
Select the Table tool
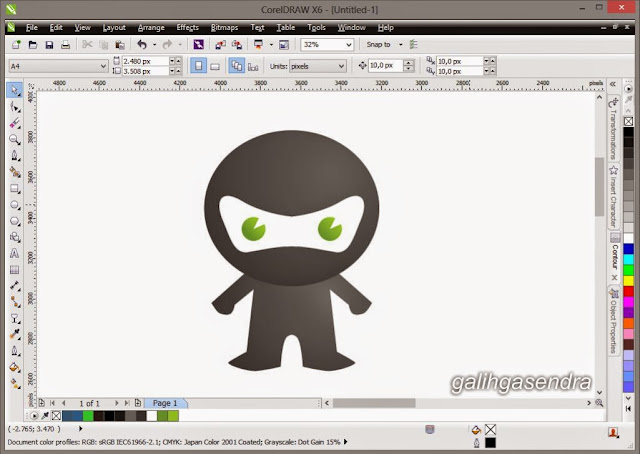(14, 269)
